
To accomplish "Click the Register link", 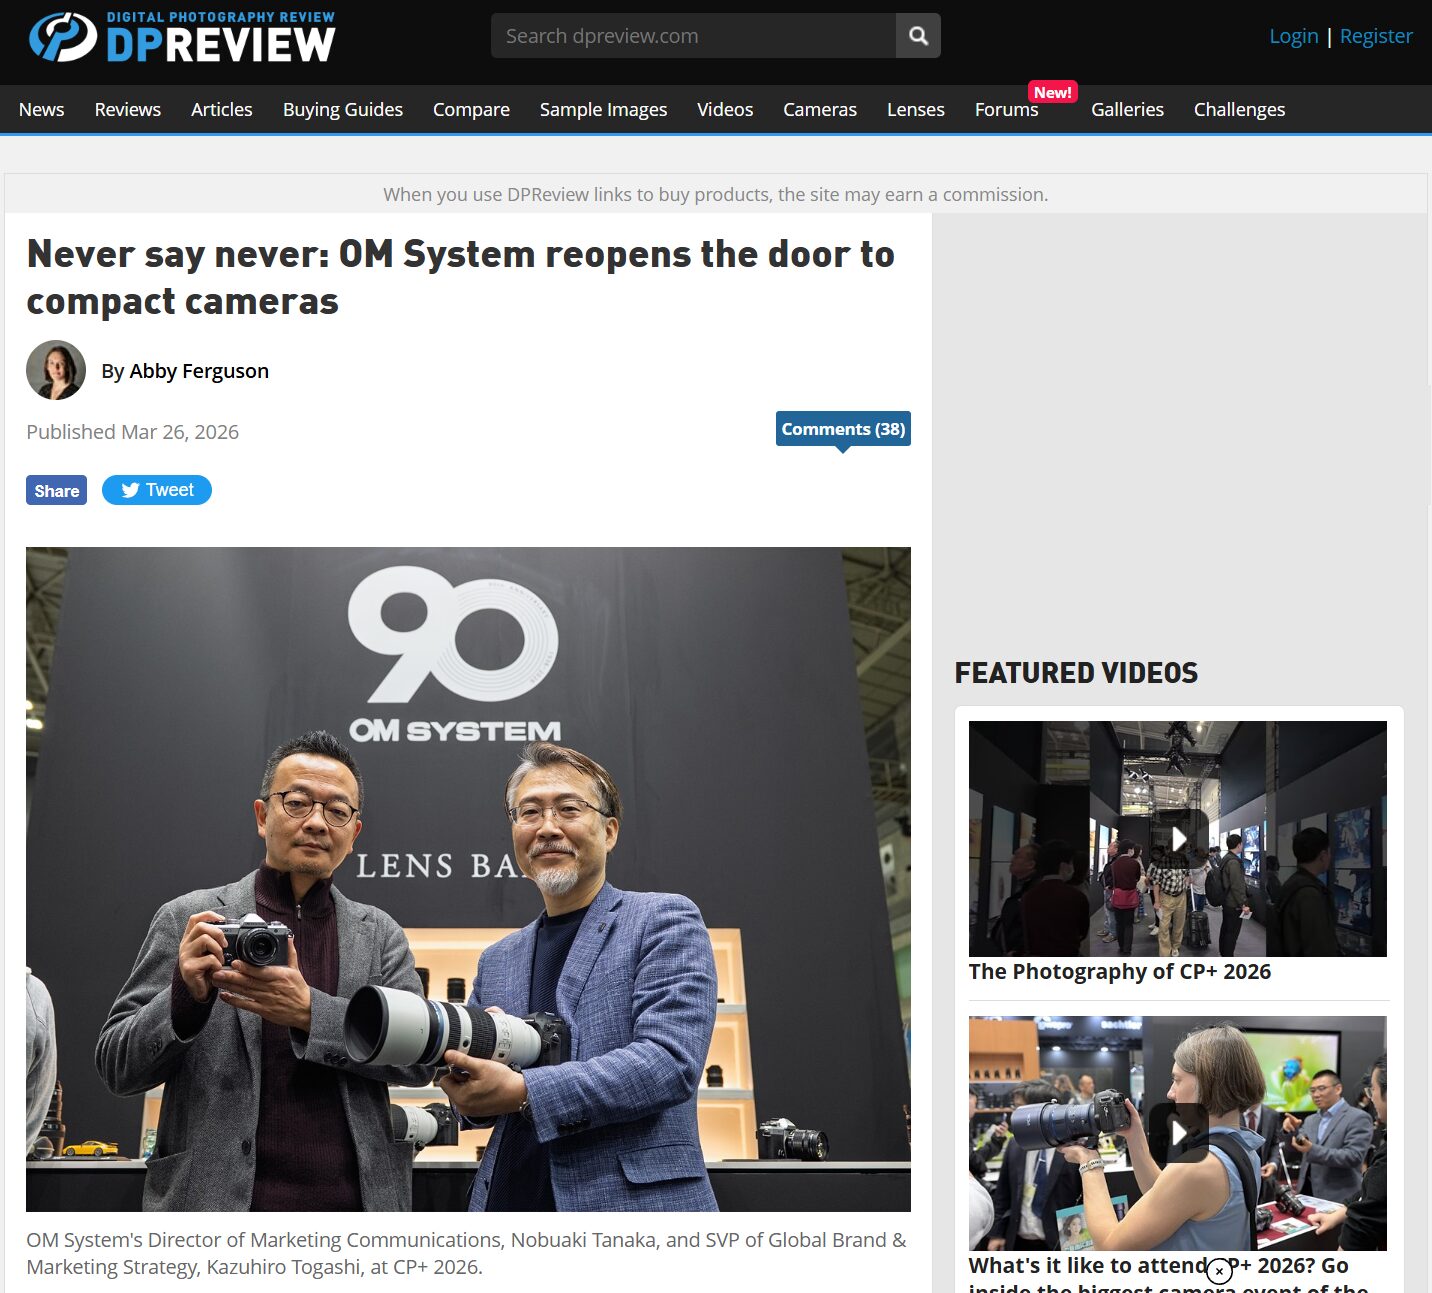I will [1375, 36].
